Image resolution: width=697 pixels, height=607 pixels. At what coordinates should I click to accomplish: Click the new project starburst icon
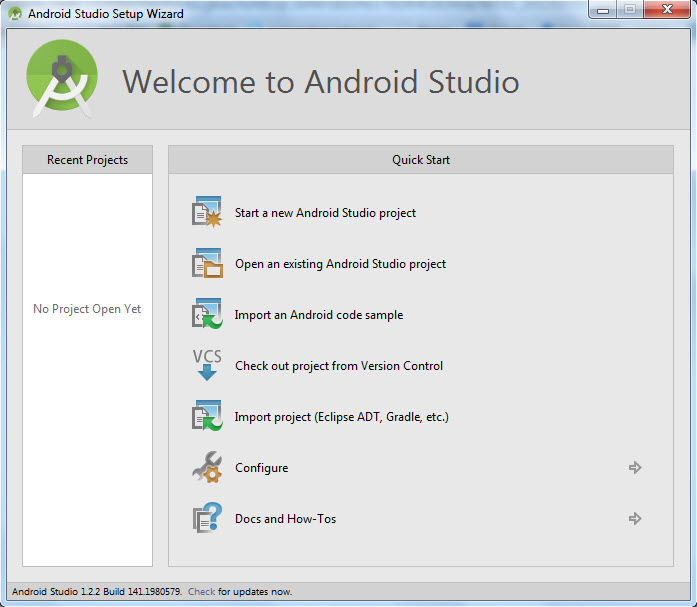pyautogui.click(x=207, y=212)
